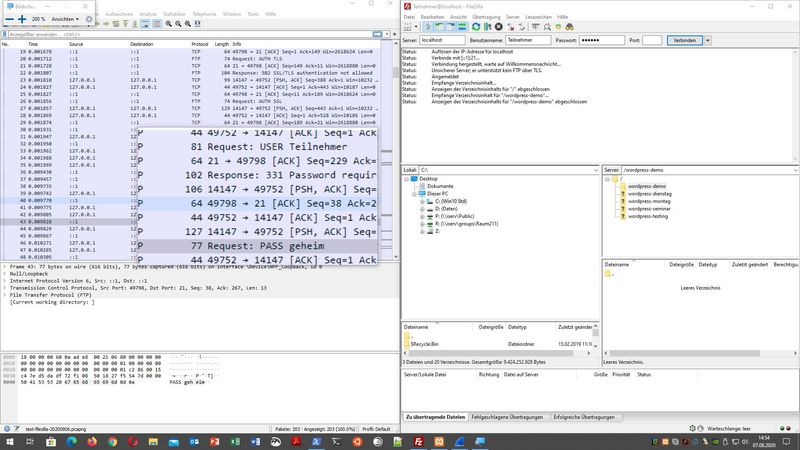Expand Internet Protocol Version 6 details
This screenshot has width=800, height=450.
[5, 281]
